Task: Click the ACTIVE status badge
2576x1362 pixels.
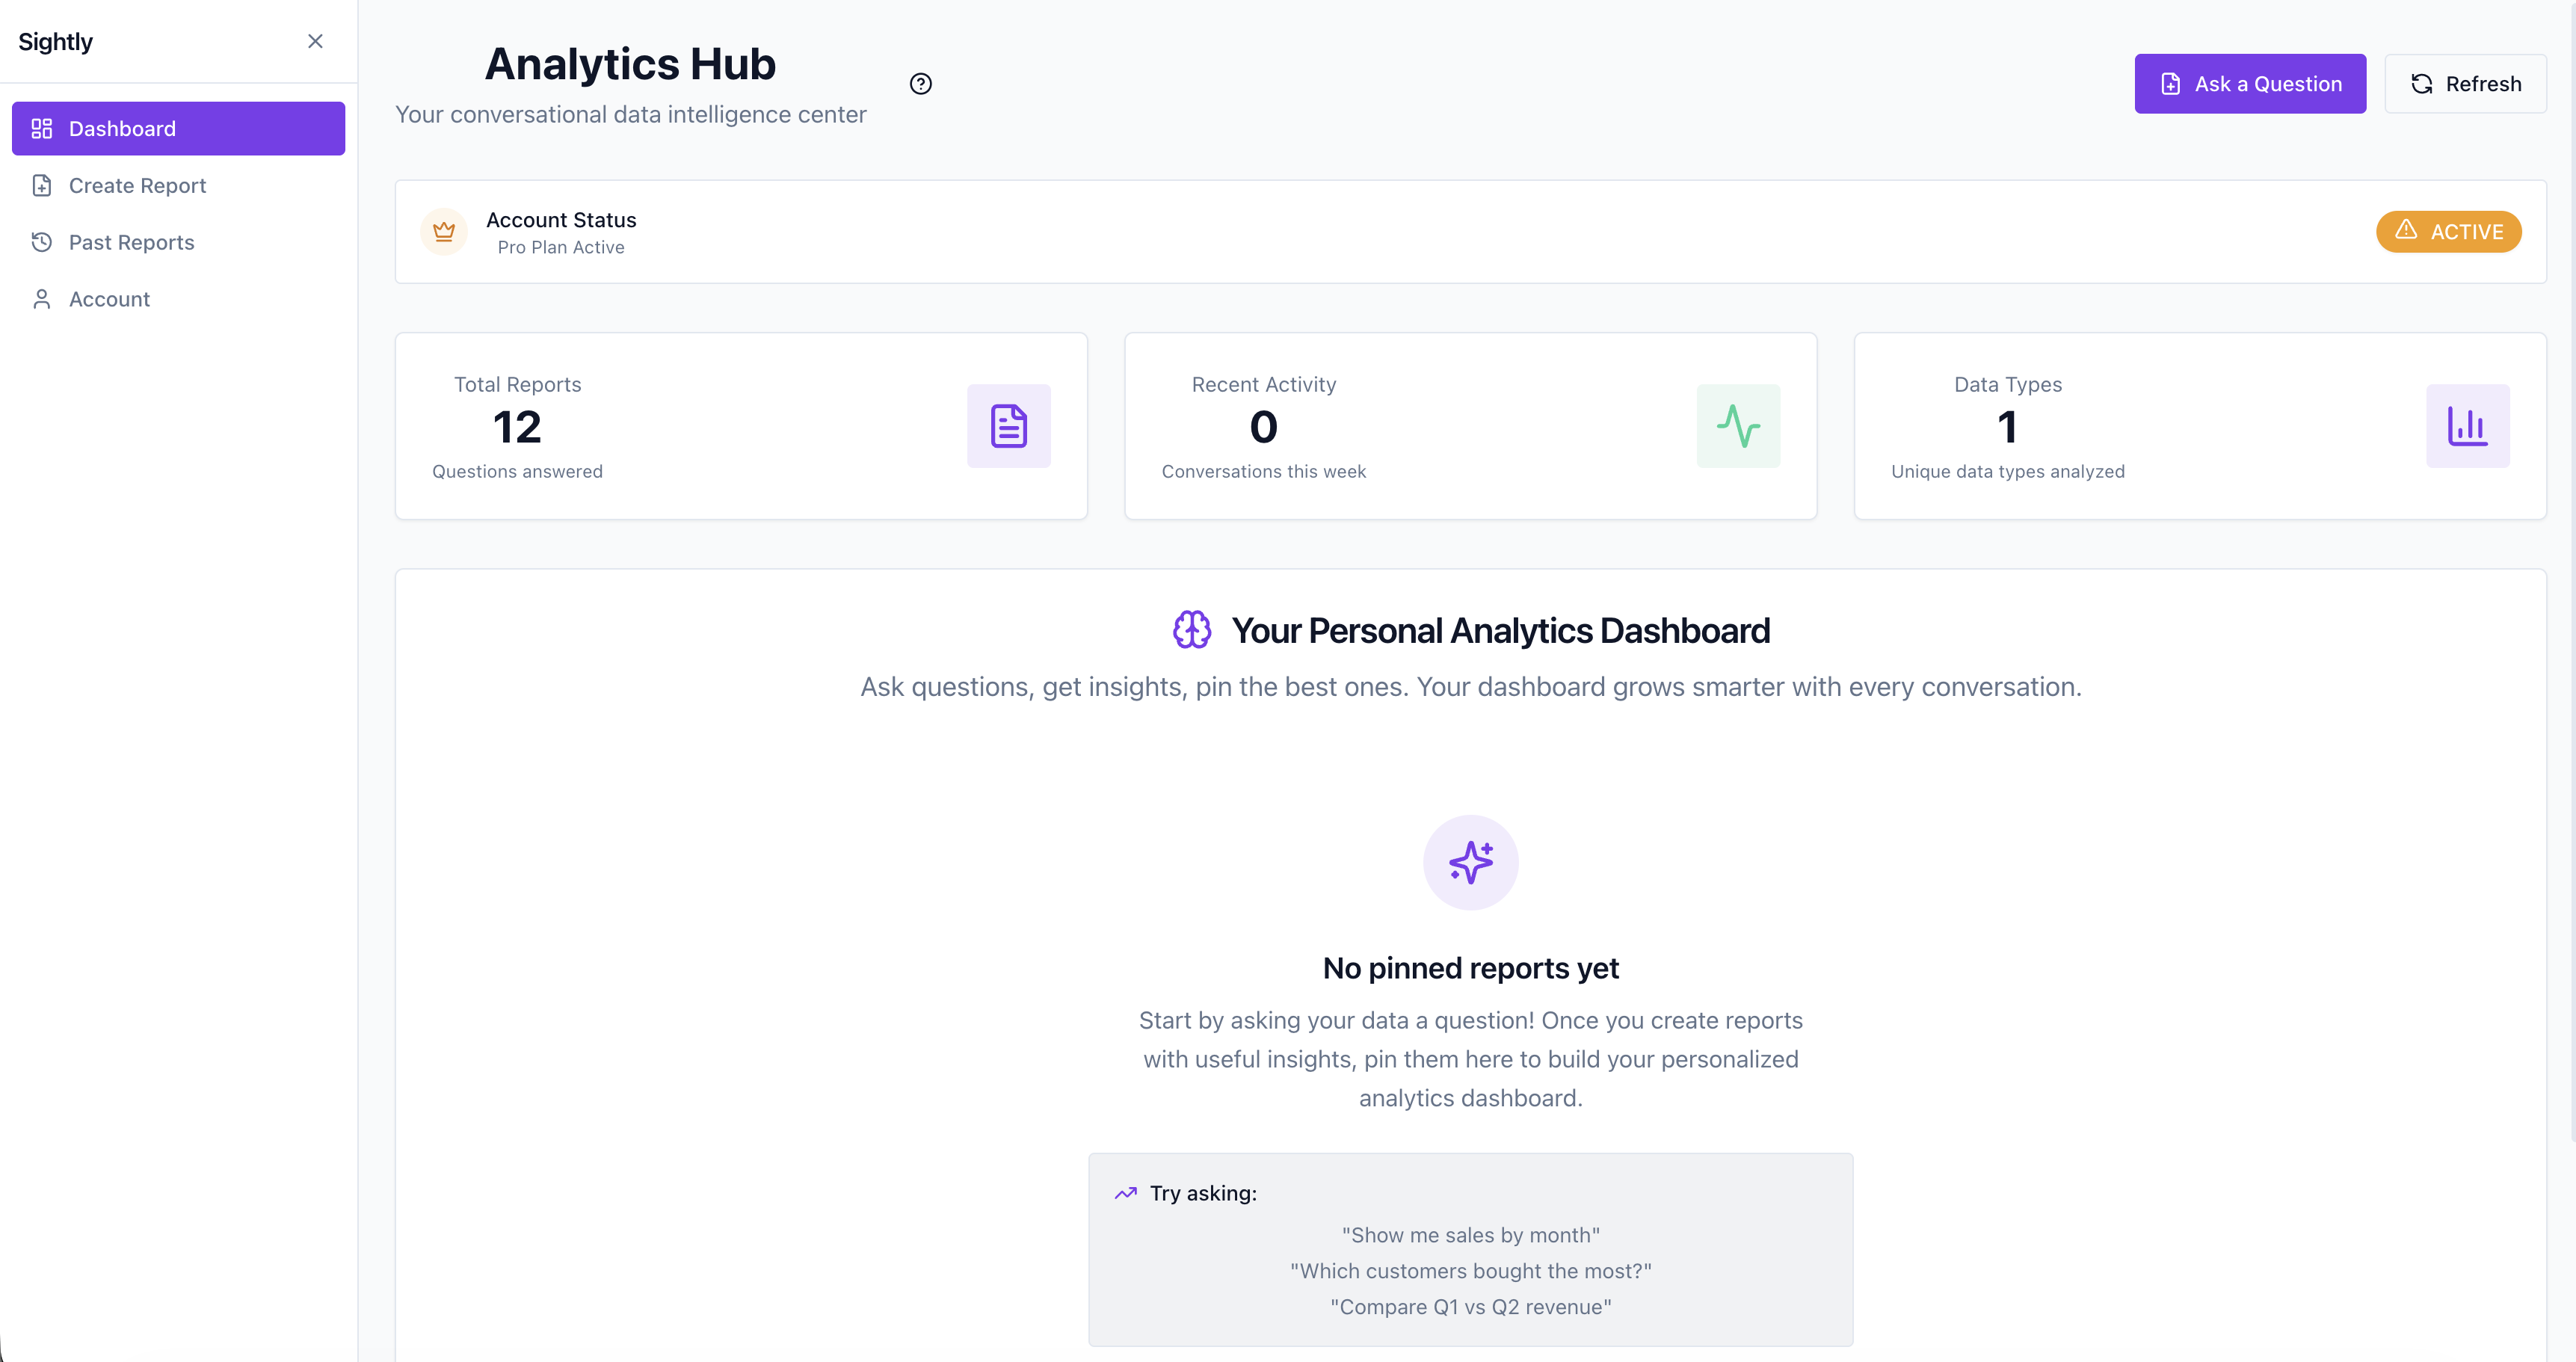Action: coord(2449,232)
